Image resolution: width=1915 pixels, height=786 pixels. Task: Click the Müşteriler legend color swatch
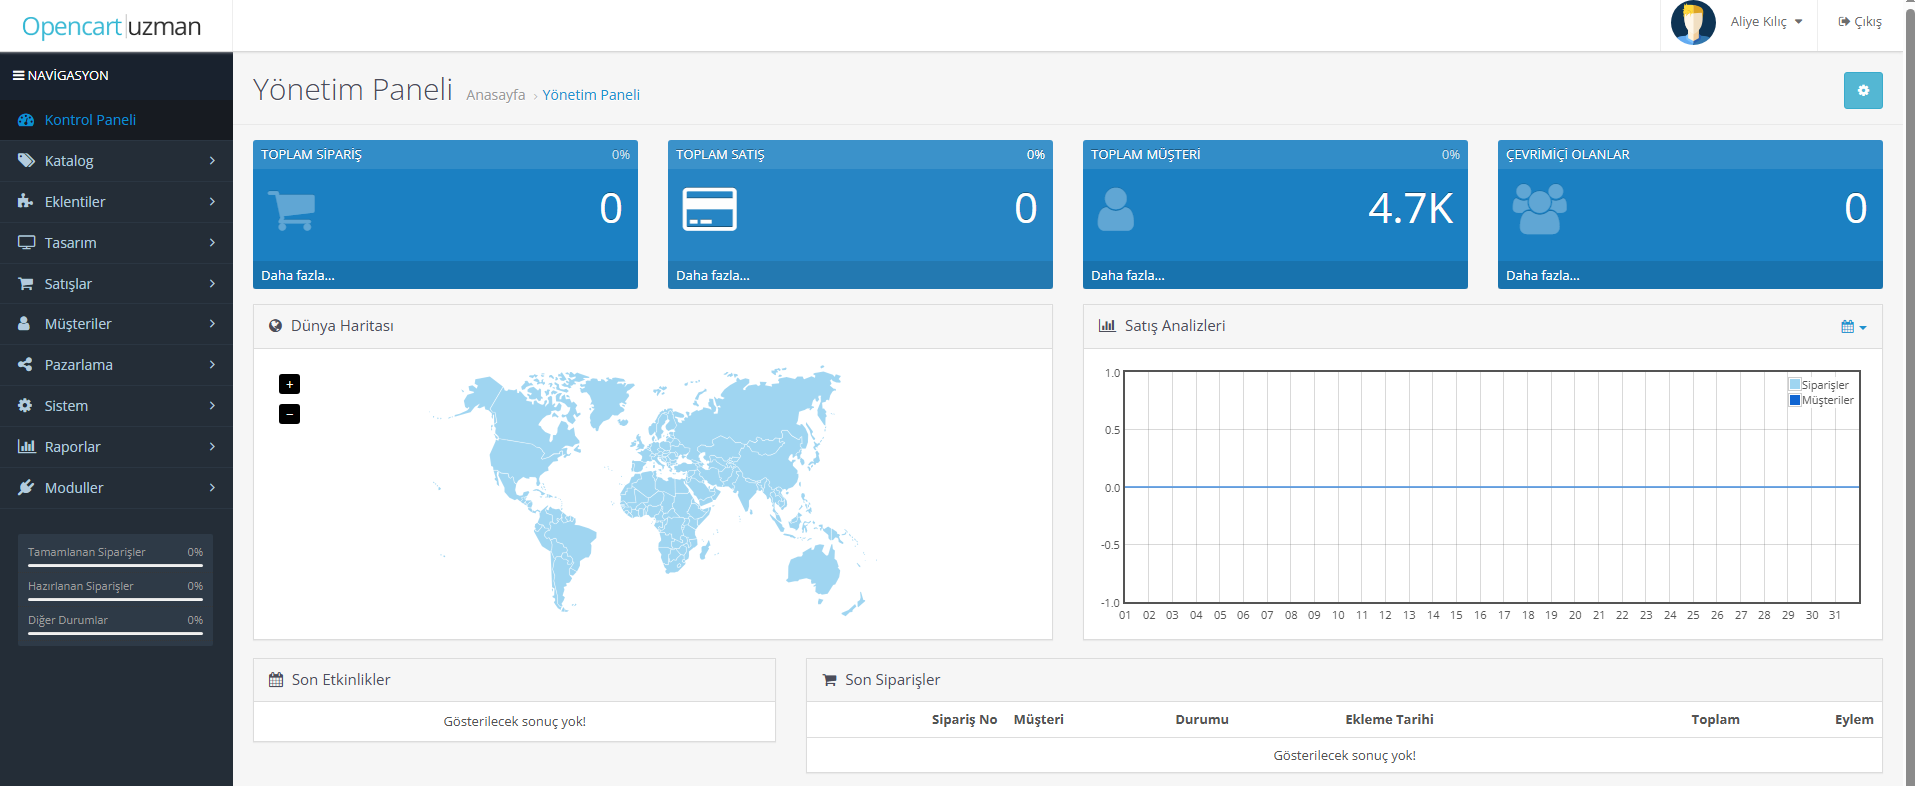pos(1795,400)
